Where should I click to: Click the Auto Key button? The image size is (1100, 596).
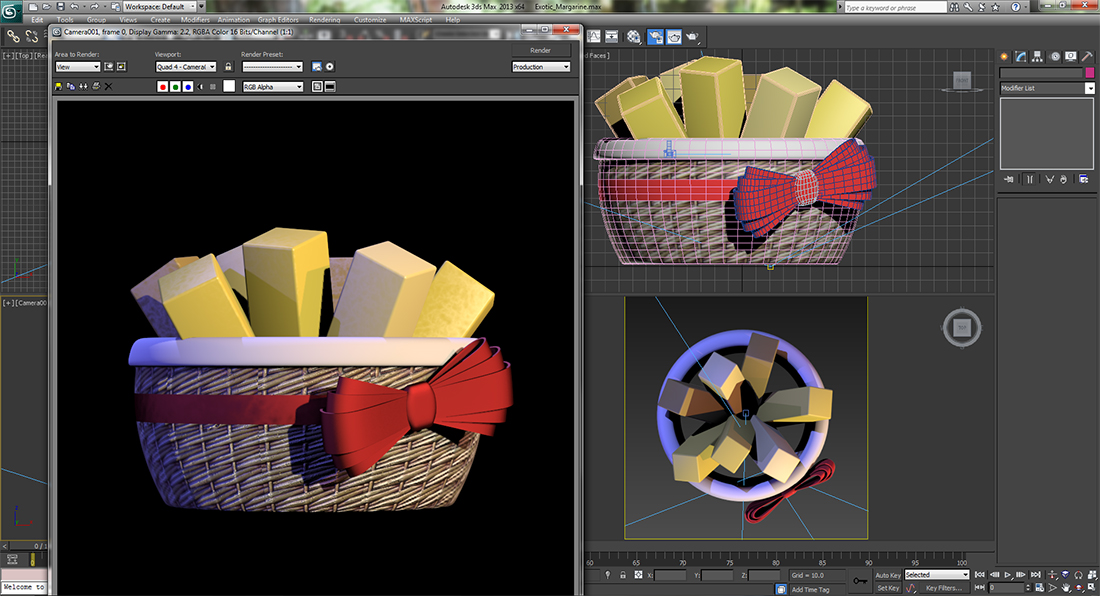click(887, 575)
